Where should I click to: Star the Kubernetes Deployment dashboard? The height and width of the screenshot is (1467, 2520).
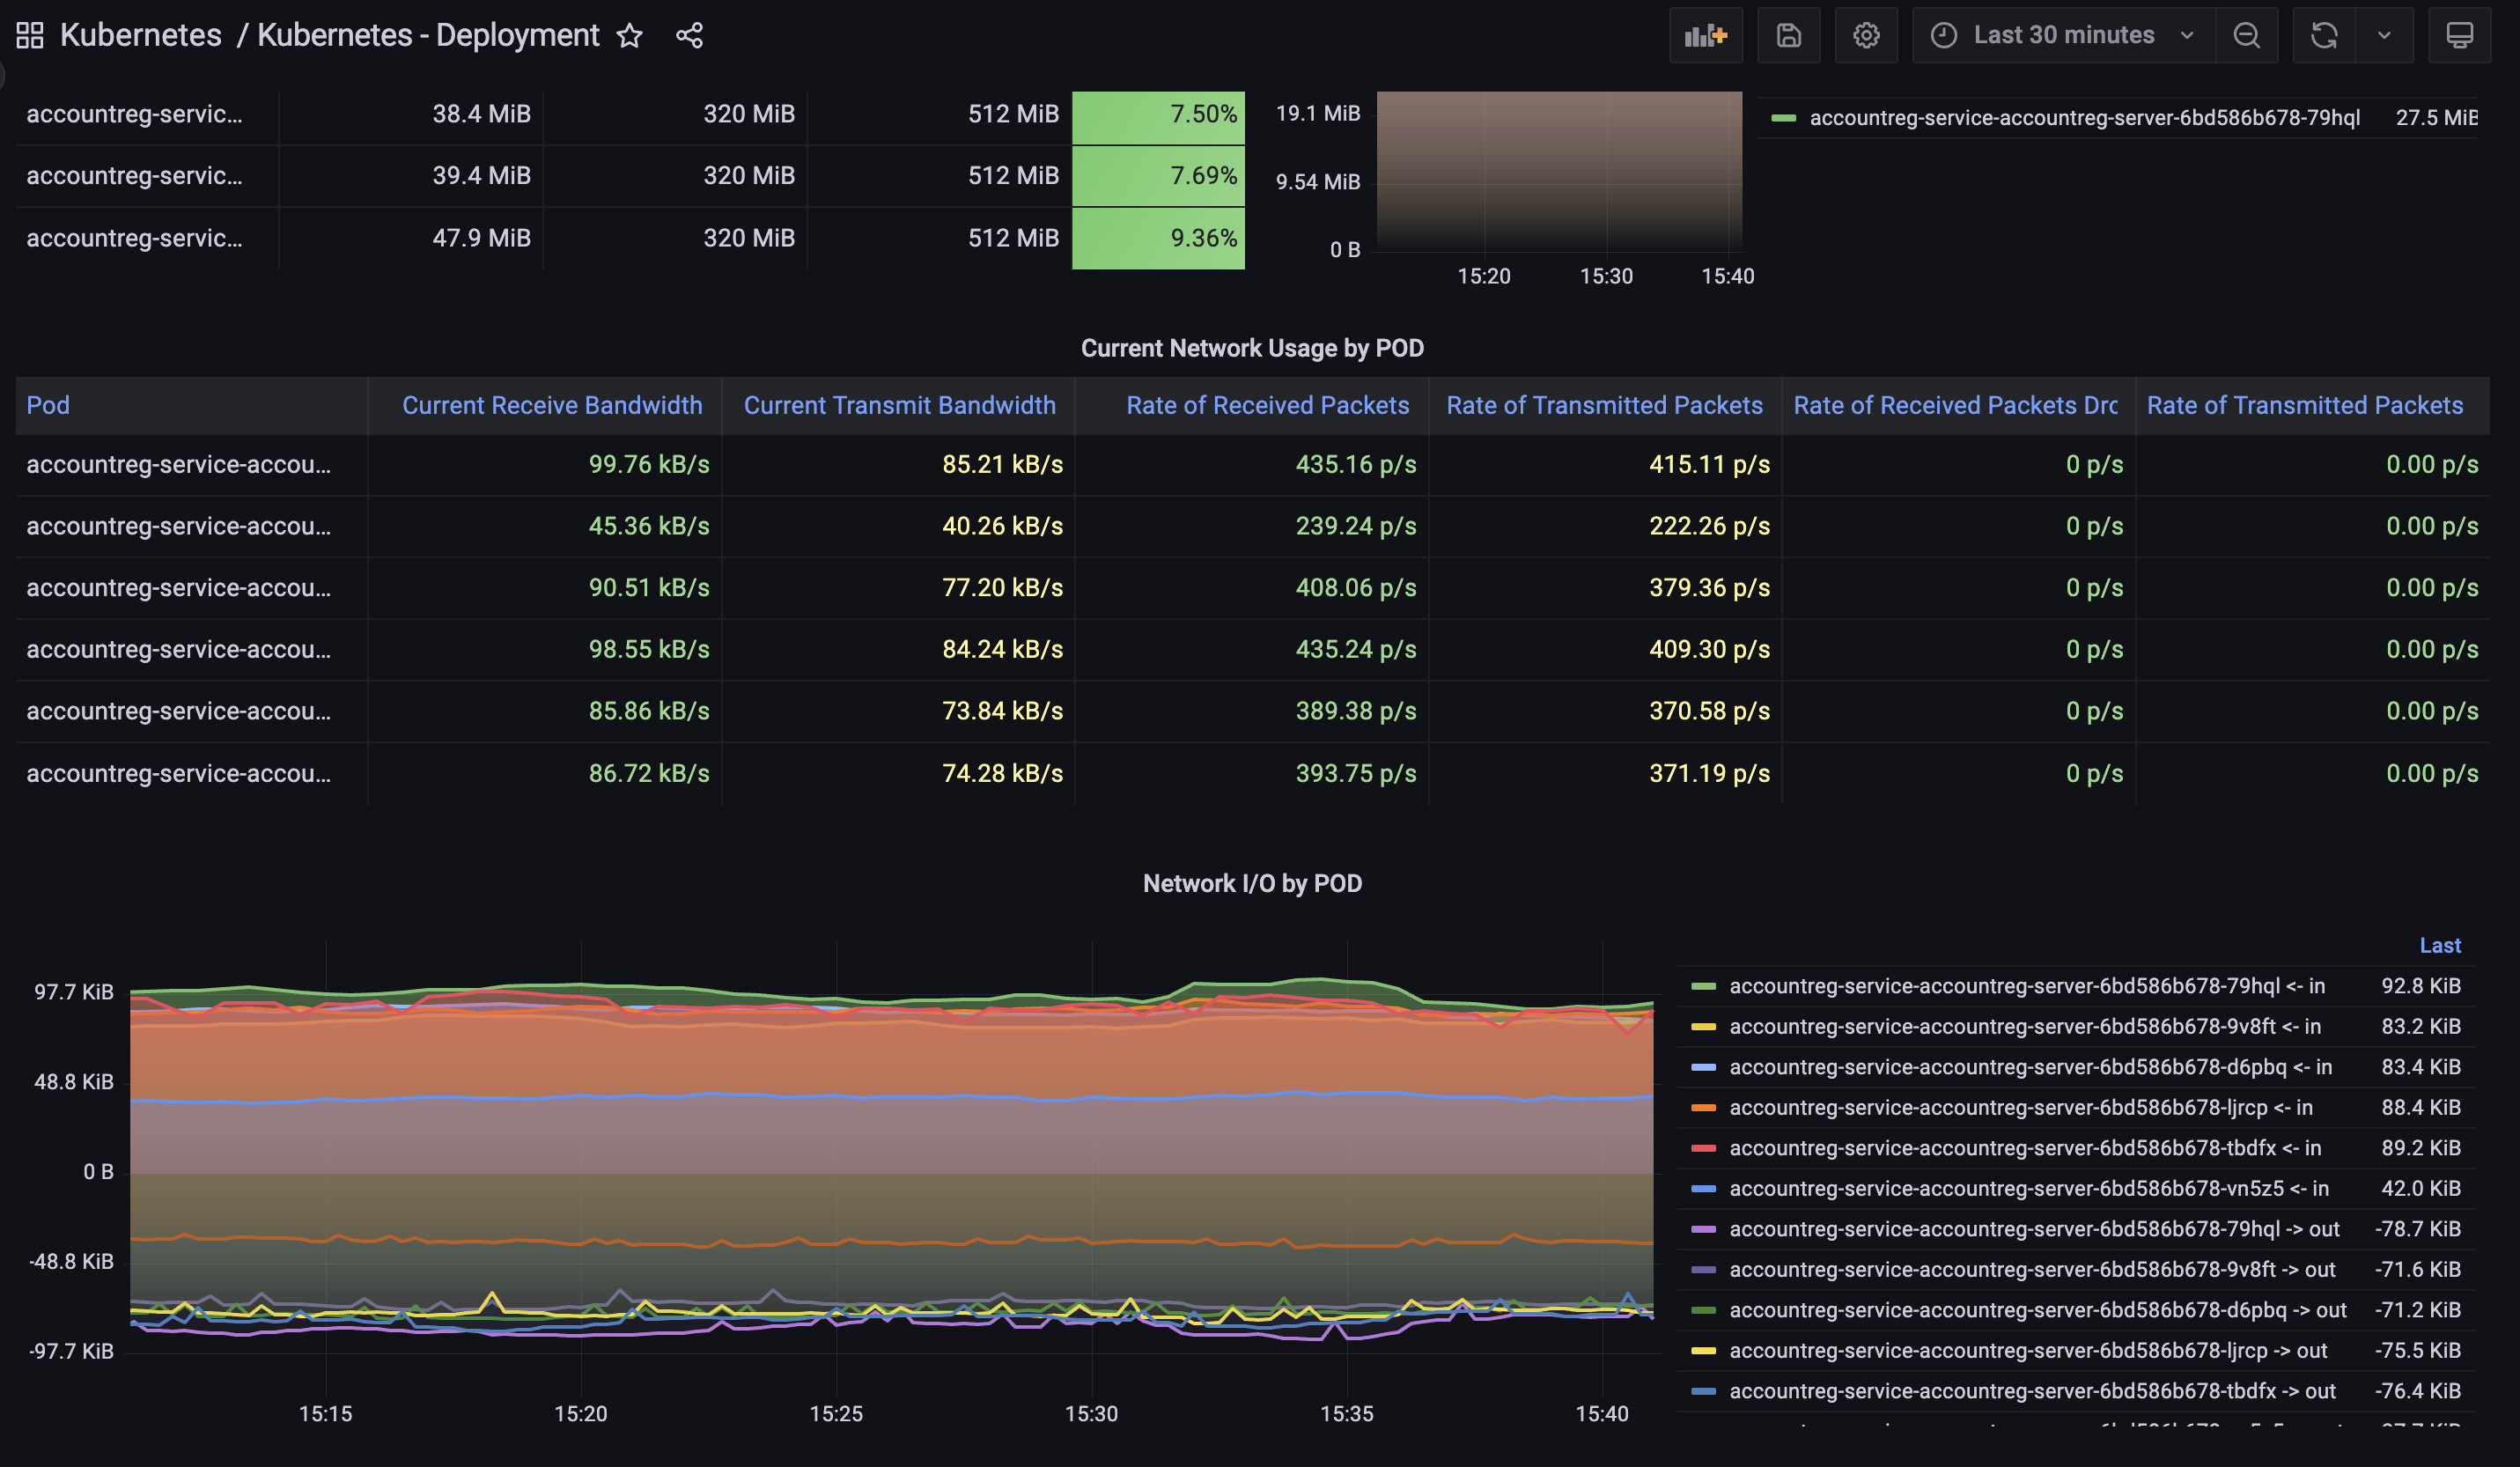click(x=629, y=36)
